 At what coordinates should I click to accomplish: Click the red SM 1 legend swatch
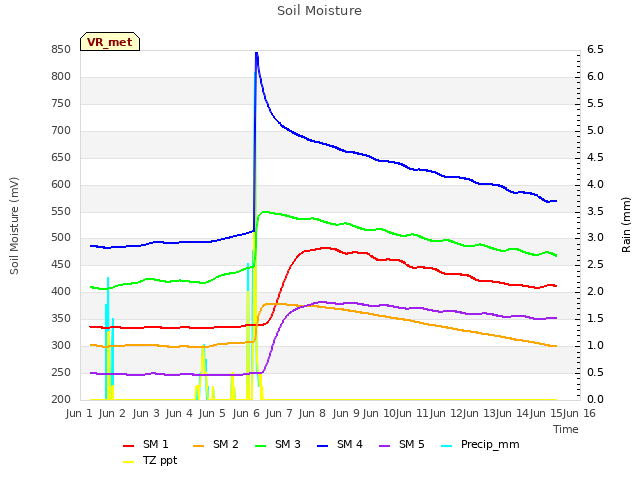click(x=129, y=445)
